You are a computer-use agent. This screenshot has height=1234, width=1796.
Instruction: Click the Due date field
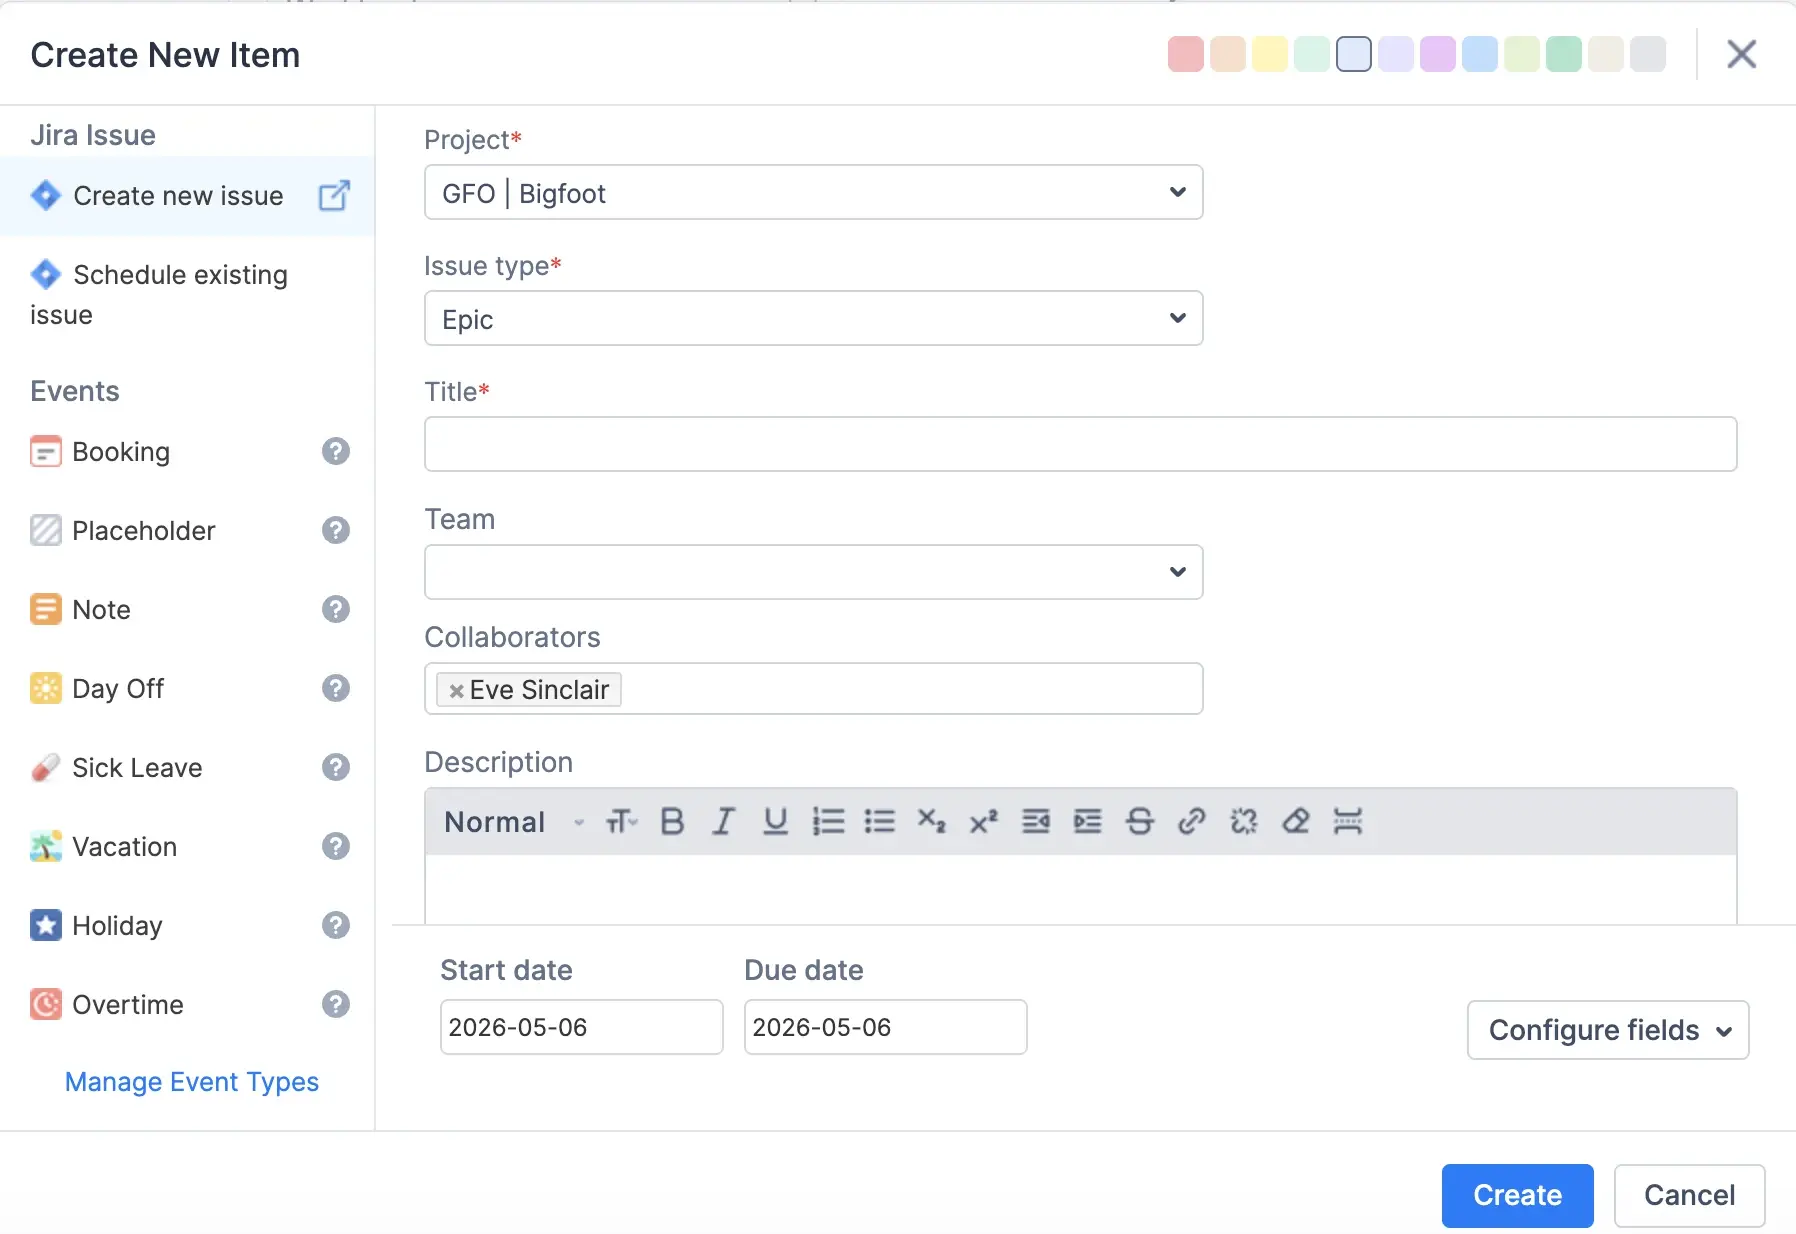click(x=885, y=1027)
